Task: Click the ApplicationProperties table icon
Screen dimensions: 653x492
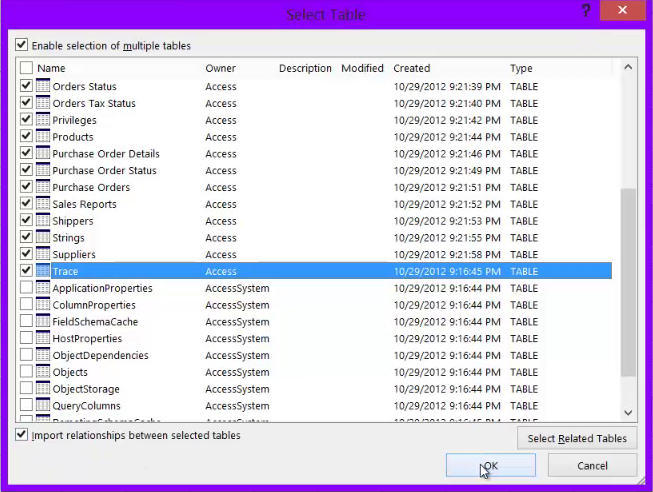Action: click(x=43, y=288)
